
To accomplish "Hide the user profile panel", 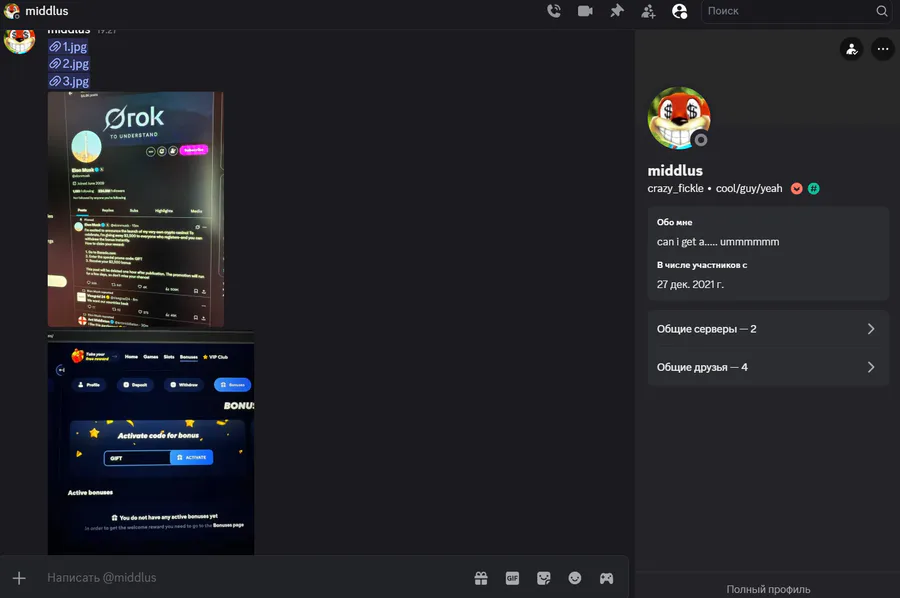I will 680,11.
